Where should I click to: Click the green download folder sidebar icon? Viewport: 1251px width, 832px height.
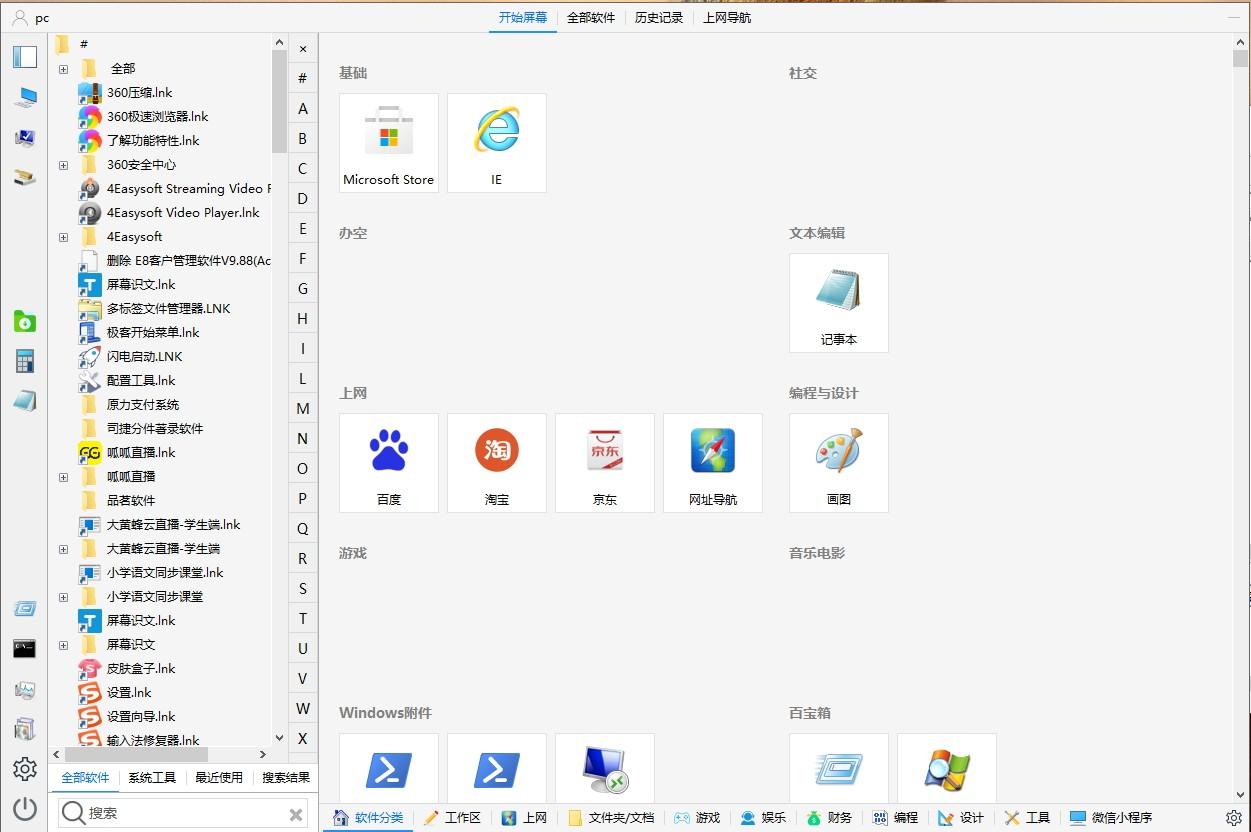click(x=25, y=321)
